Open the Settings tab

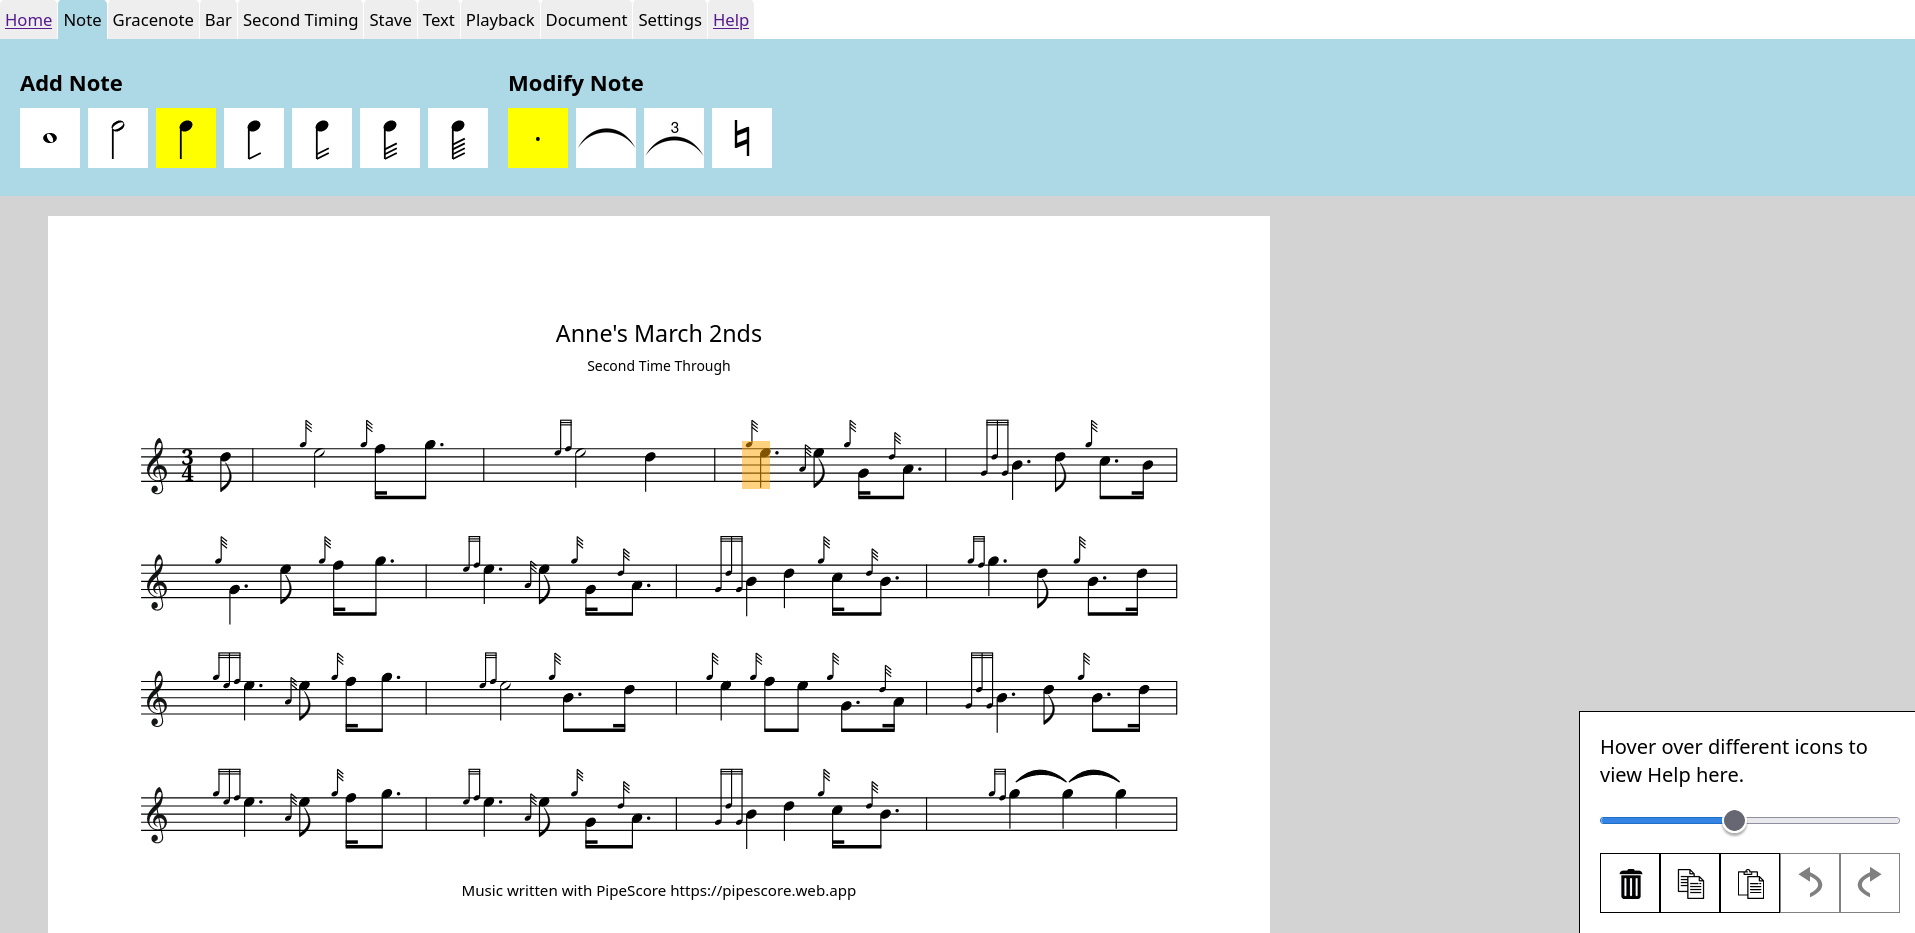pos(670,20)
